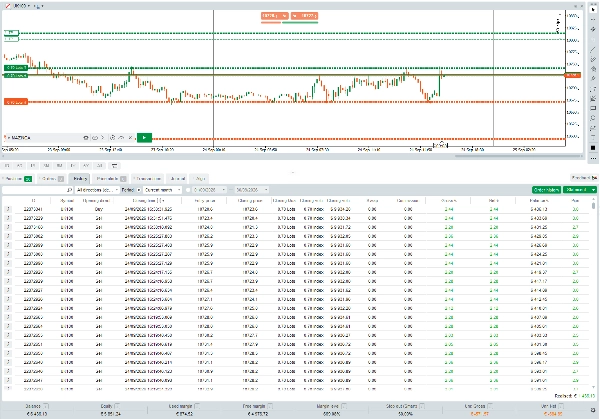
Task: Expand the Statement button arrow
Action: tap(593, 190)
